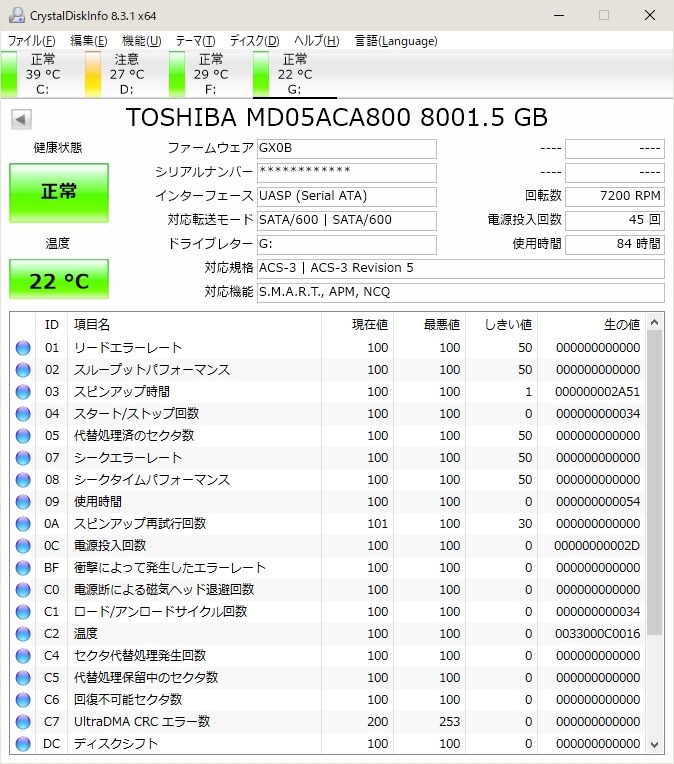Click the green 正常 health status button
This screenshot has width=674, height=764.
point(59,192)
